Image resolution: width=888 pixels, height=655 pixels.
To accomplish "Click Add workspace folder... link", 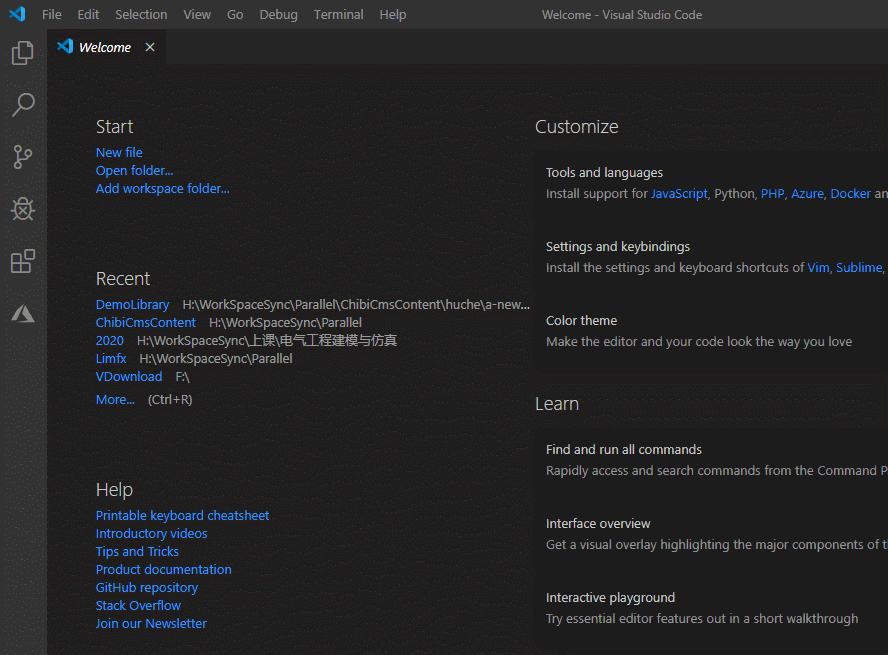I will tap(163, 189).
